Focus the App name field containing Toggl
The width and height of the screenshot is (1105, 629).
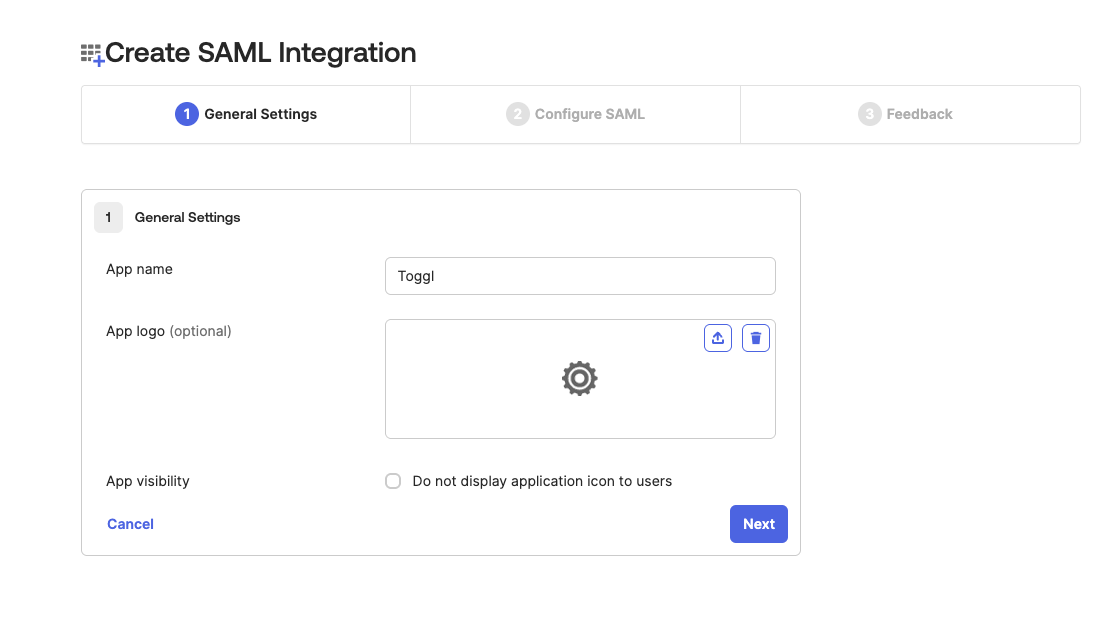[x=580, y=276]
